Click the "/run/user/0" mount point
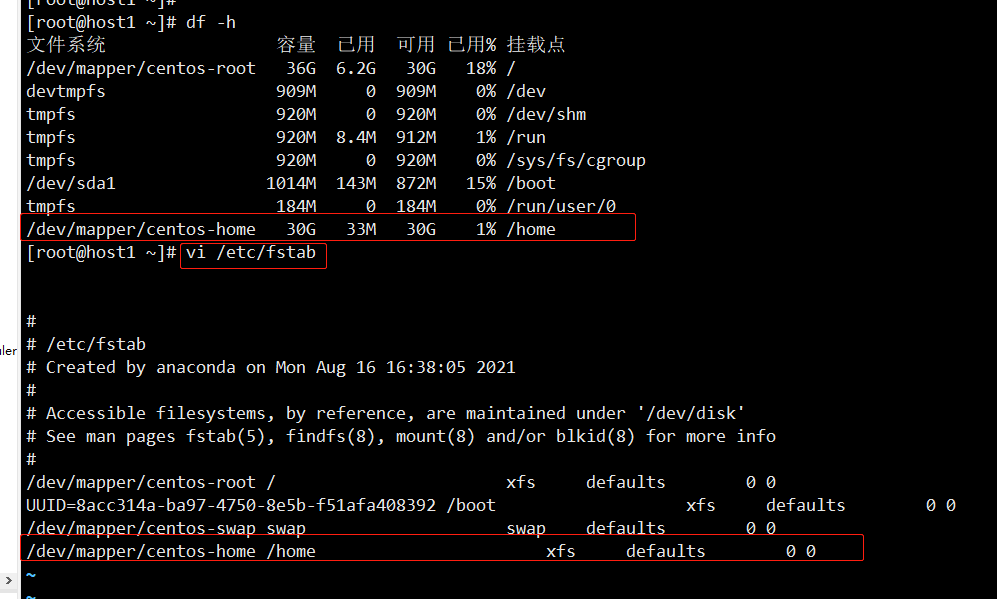Viewport: 997px width, 599px height. coord(561,206)
